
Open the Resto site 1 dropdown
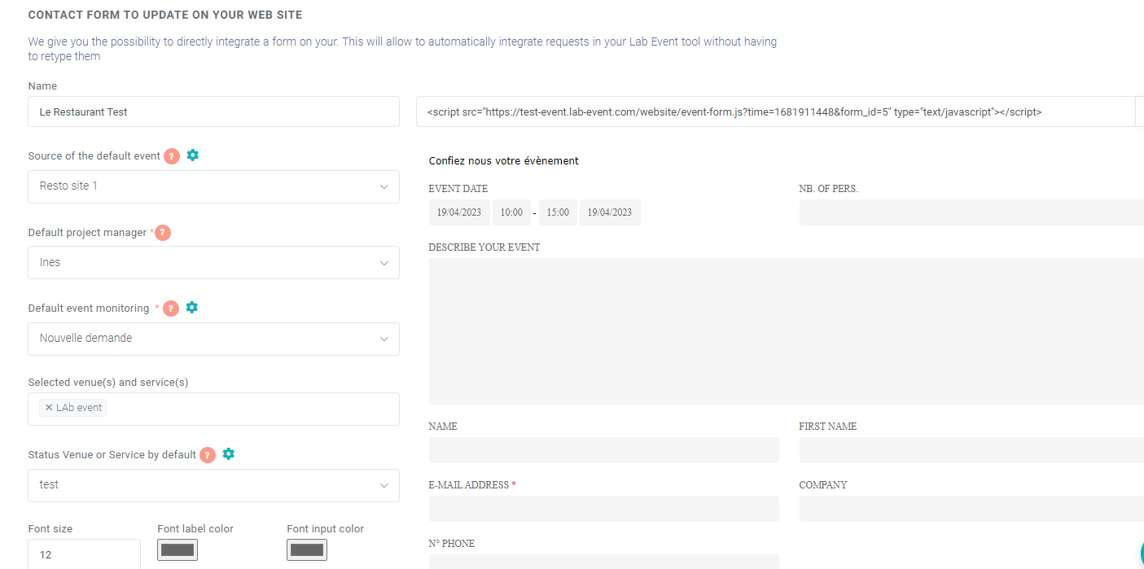click(x=214, y=187)
